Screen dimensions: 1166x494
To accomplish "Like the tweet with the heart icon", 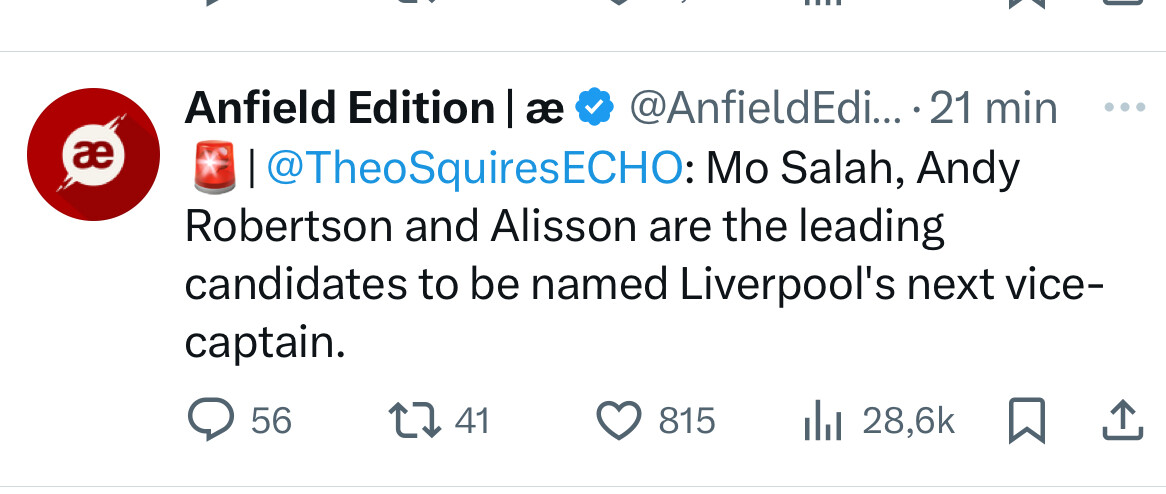I will (x=620, y=420).
